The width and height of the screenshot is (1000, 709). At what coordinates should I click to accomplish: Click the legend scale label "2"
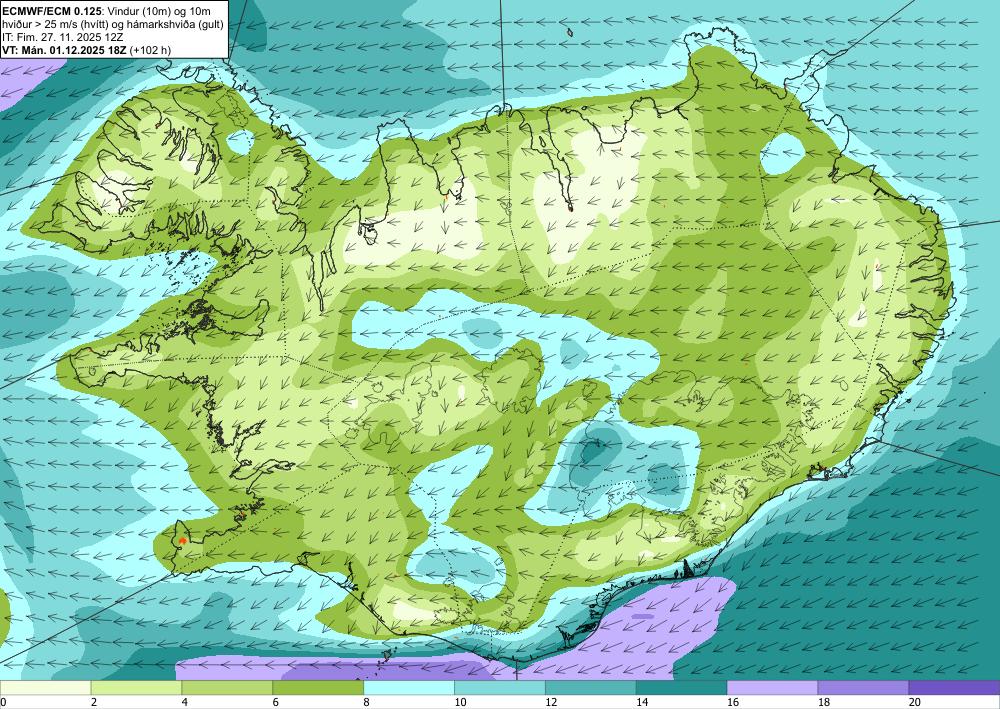point(94,702)
